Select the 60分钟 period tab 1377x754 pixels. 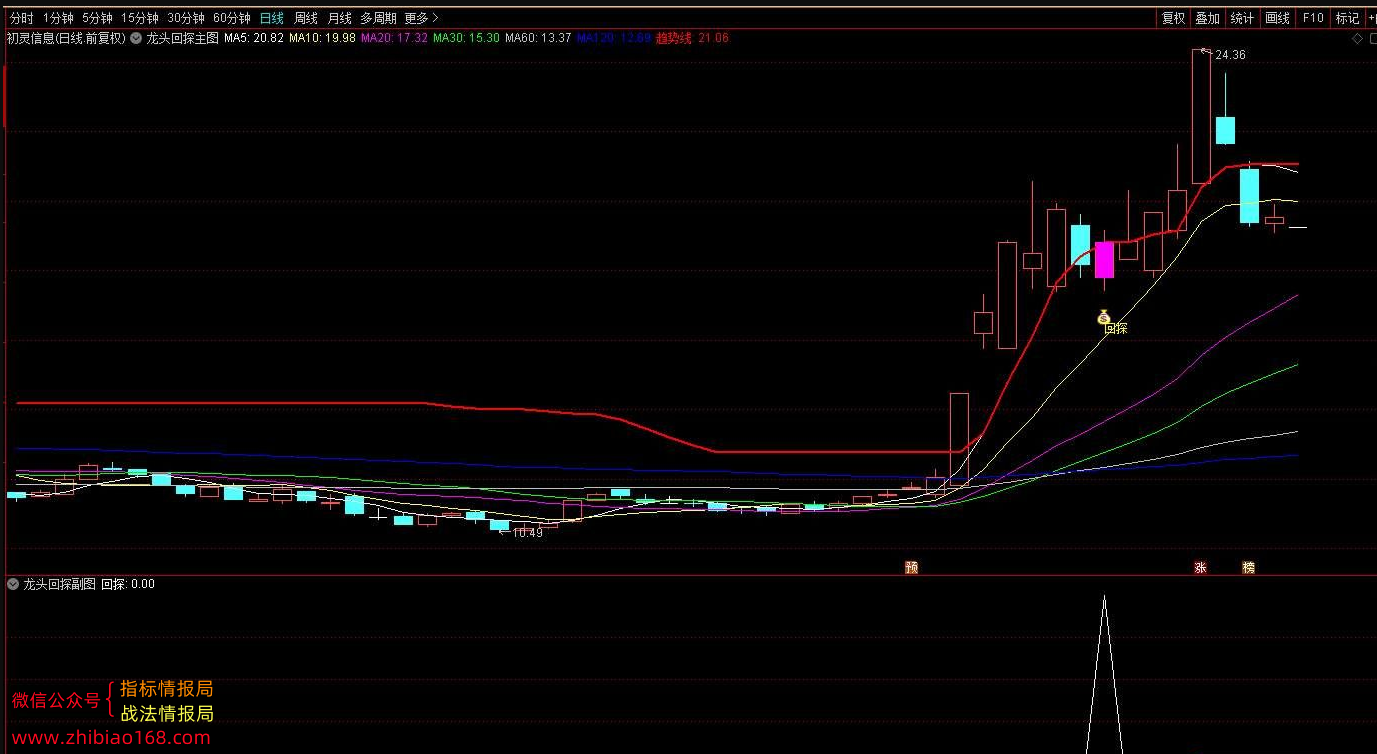tap(232, 18)
